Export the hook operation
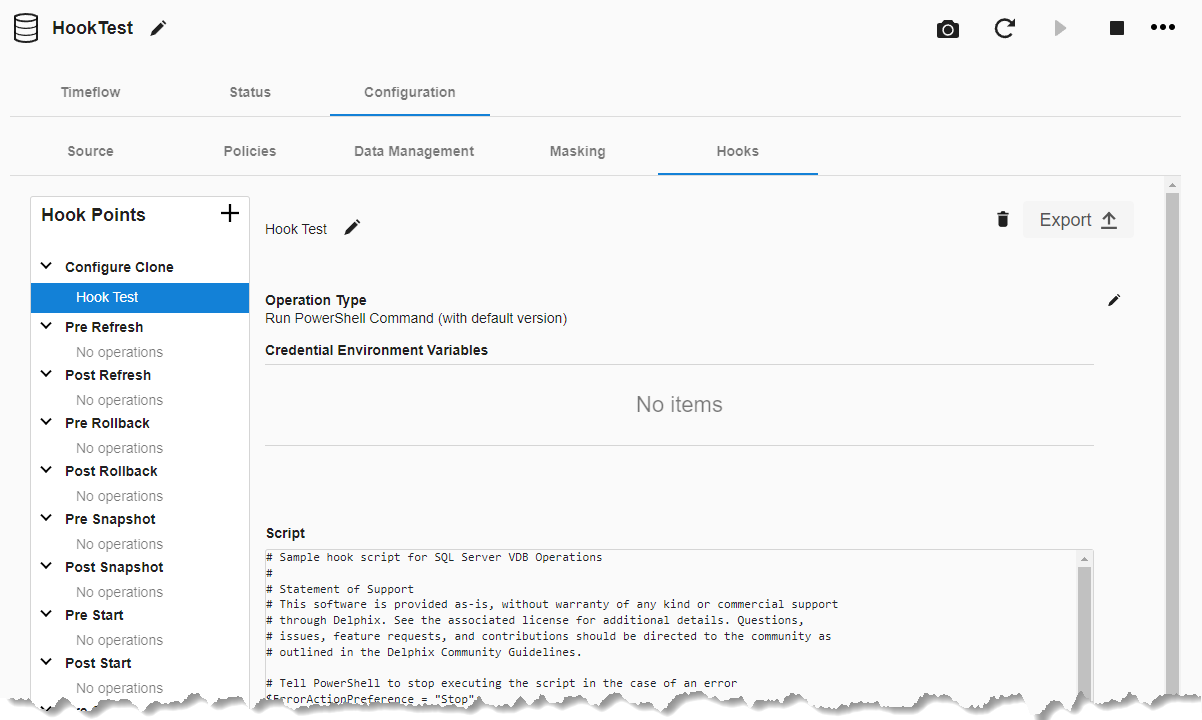Image resolution: width=1202 pixels, height=720 pixels. [x=1078, y=220]
